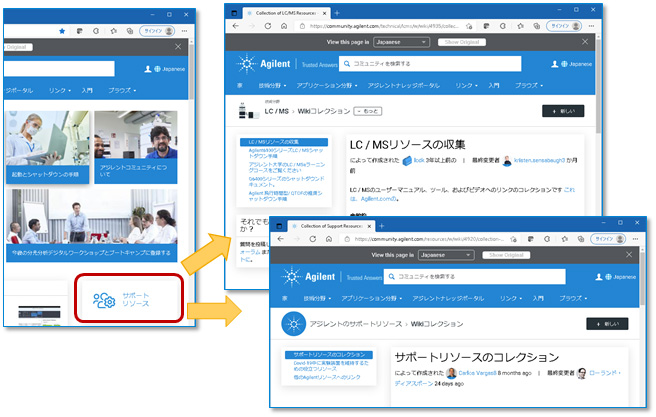The width and height of the screenshot is (656, 417).
Task: Open the Carlos Vargas8 author profile link
Action: 479,372
